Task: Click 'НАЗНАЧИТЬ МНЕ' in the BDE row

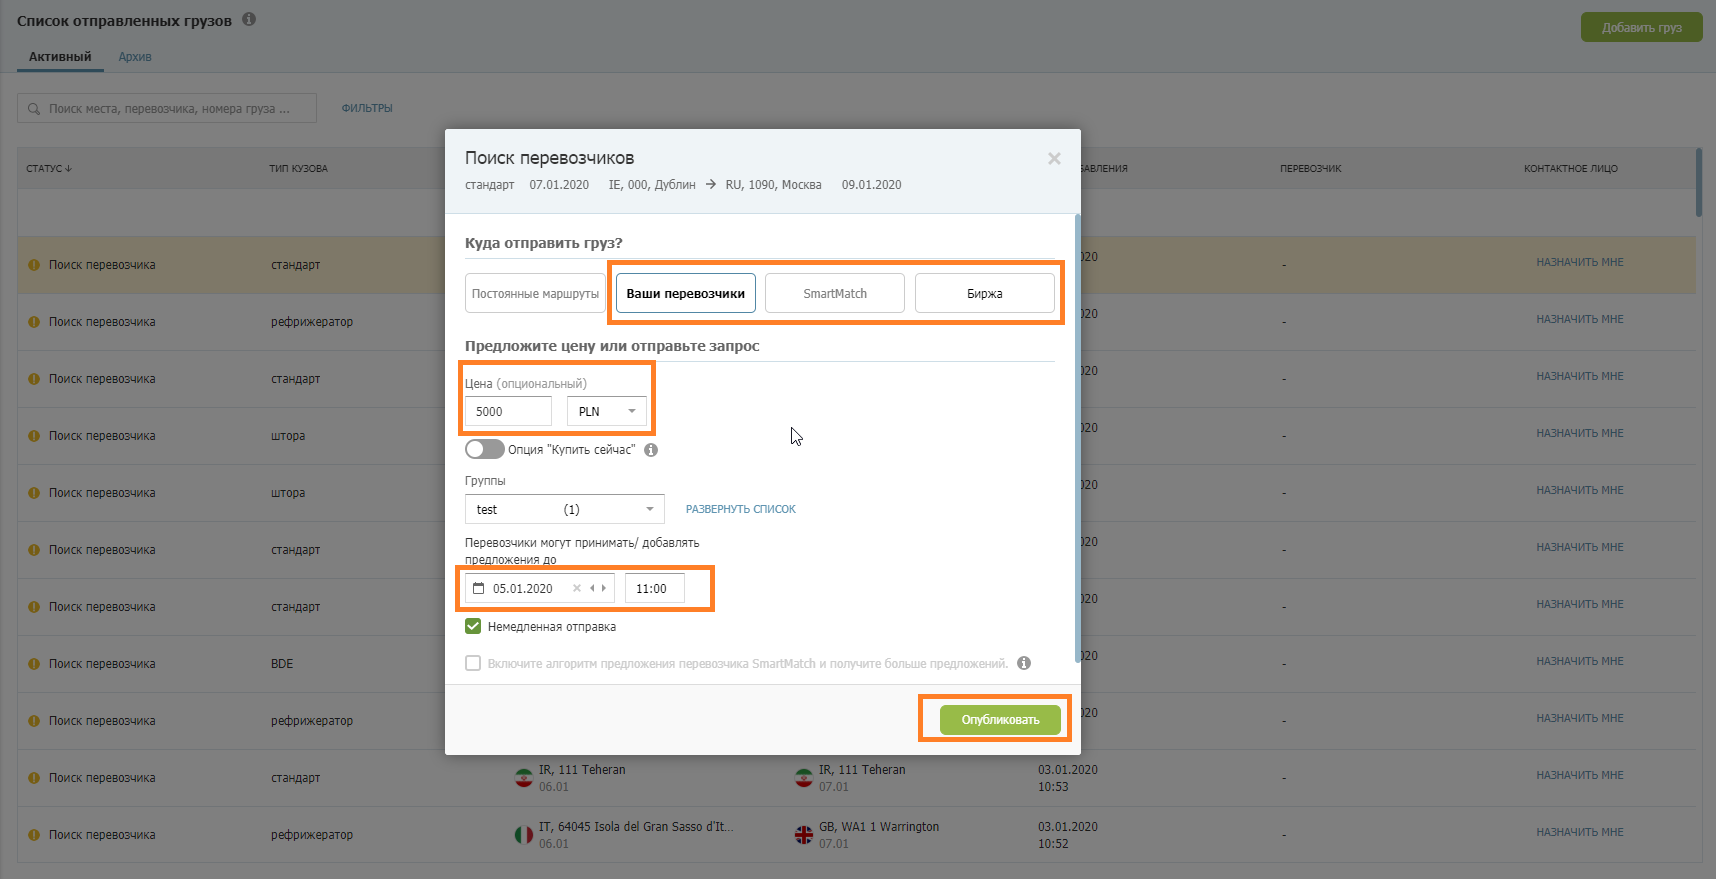Action: click(1580, 661)
